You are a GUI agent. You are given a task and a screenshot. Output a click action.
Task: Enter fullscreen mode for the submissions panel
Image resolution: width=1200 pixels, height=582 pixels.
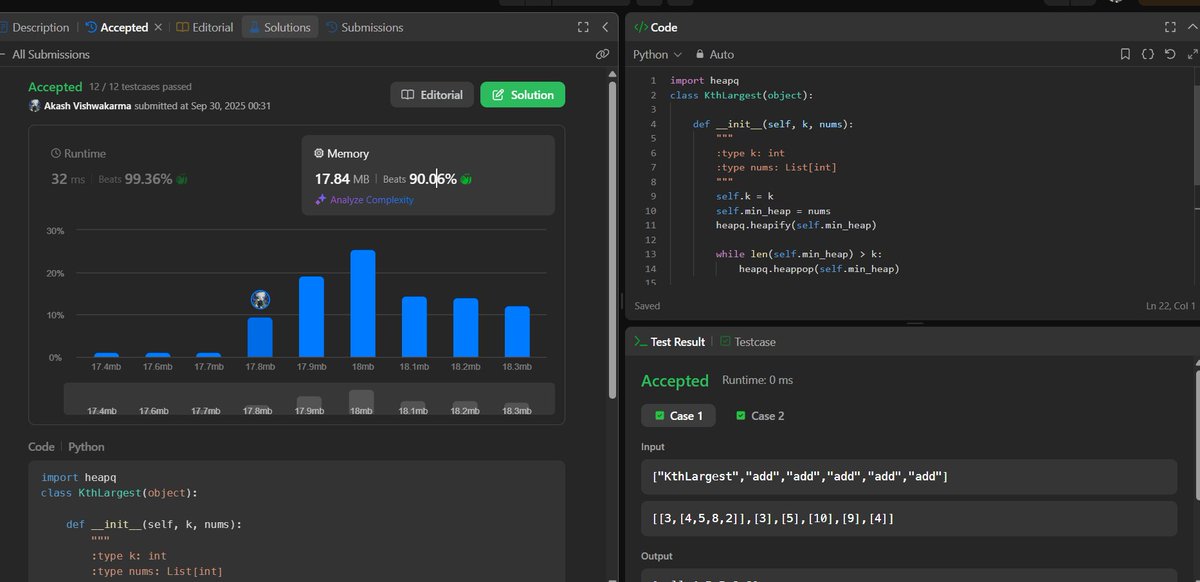click(583, 27)
